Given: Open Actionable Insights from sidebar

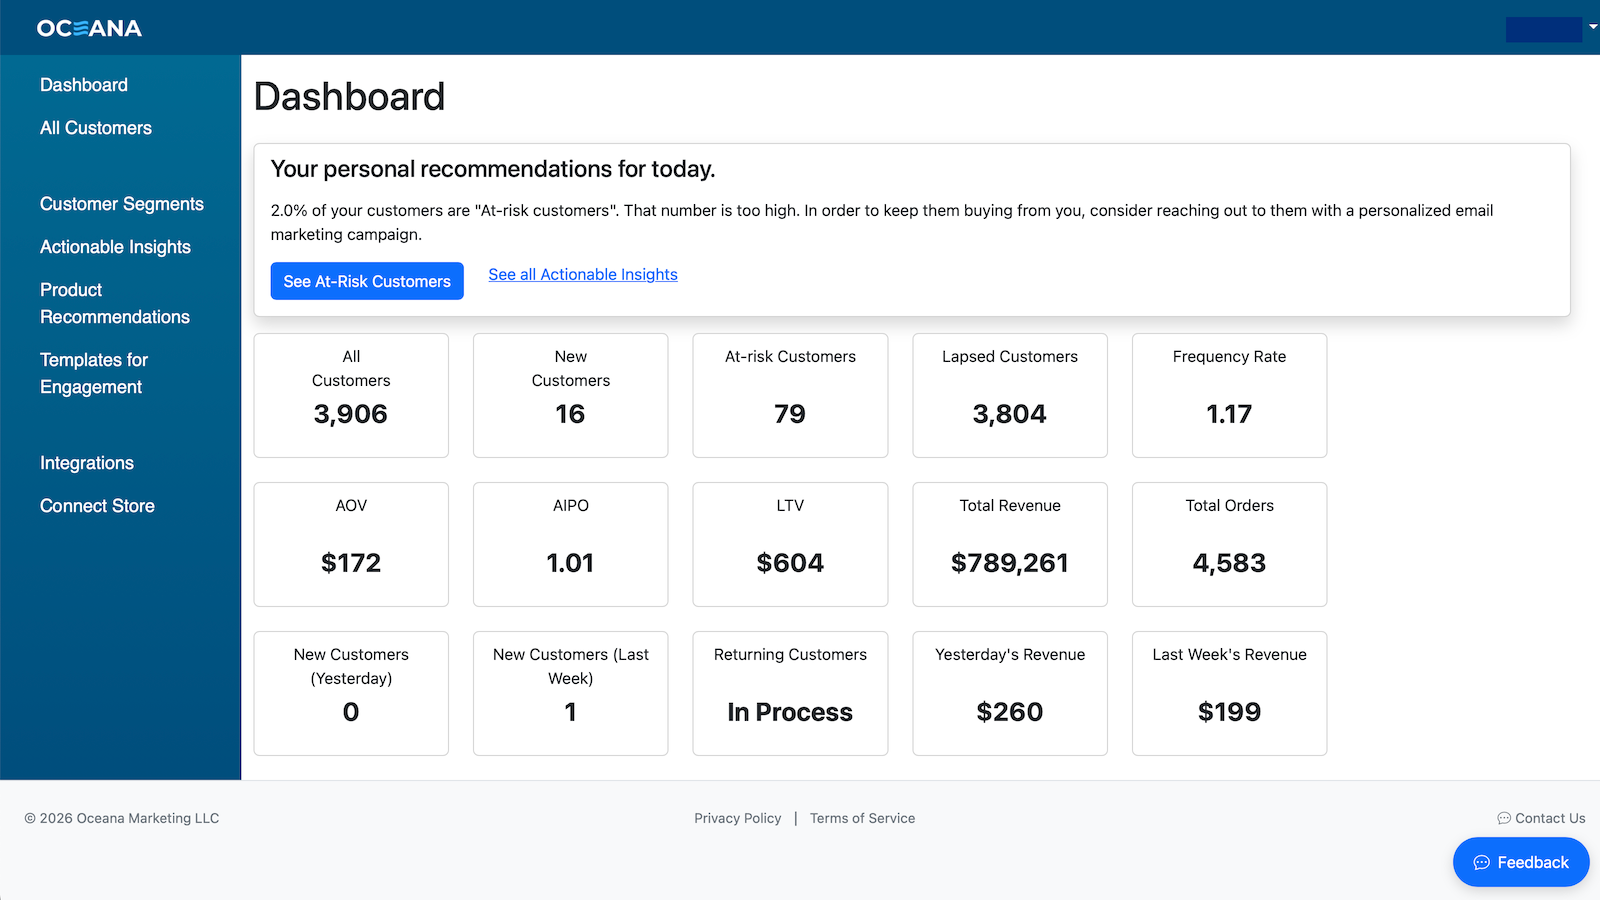Looking at the screenshot, I should (115, 247).
